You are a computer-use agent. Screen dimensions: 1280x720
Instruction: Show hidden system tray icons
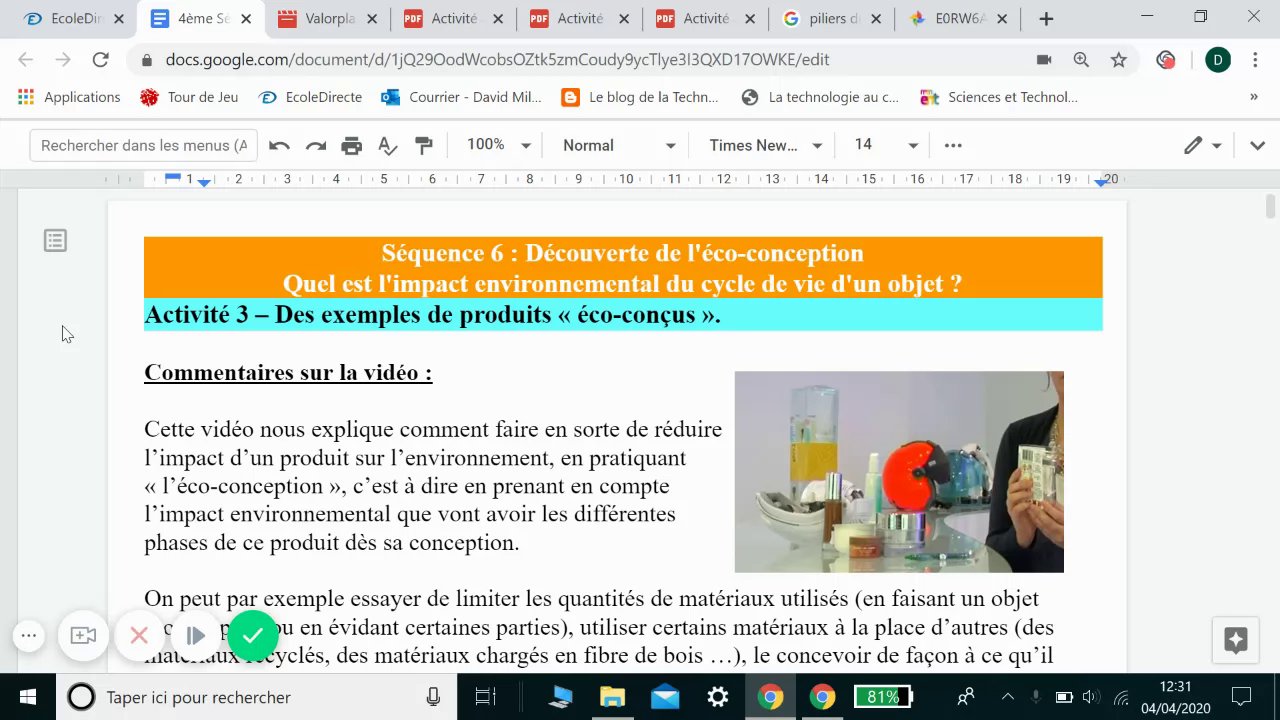coord(1007,697)
